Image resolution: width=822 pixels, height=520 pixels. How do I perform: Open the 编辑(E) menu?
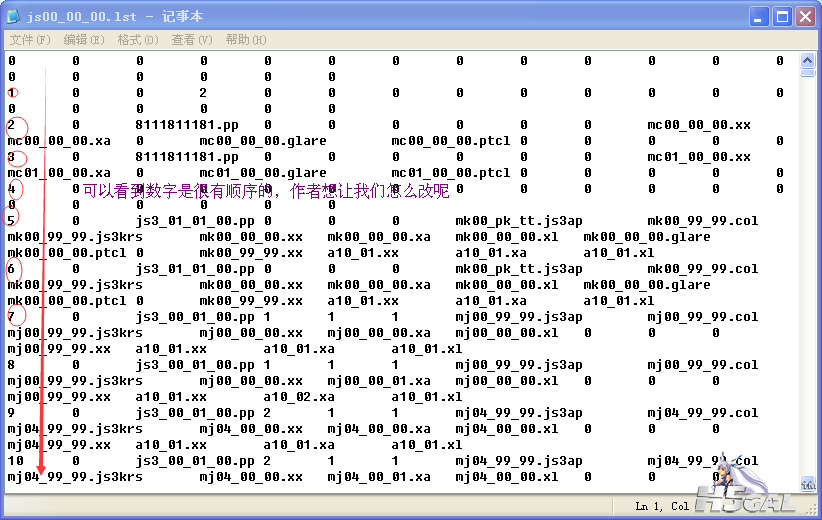[x=84, y=40]
